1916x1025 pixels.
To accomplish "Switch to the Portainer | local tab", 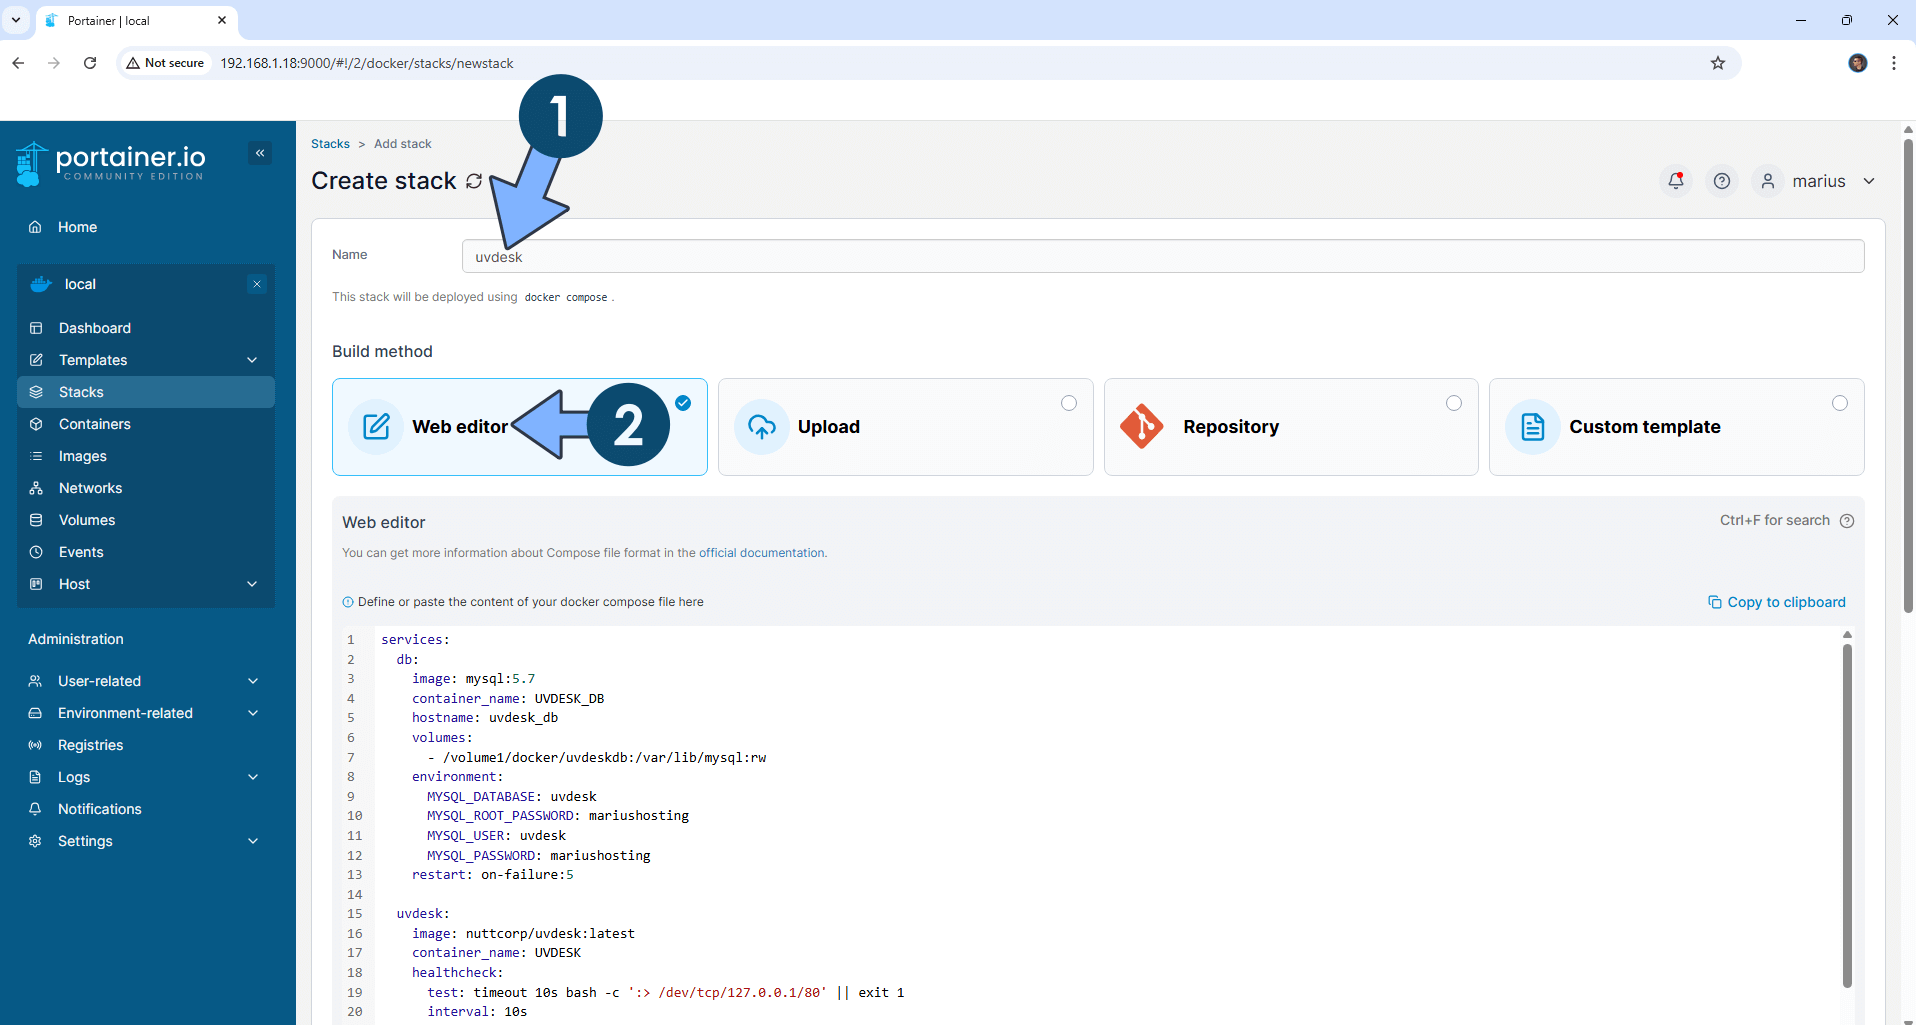I will pyautogui.click(x=136, y=20).
